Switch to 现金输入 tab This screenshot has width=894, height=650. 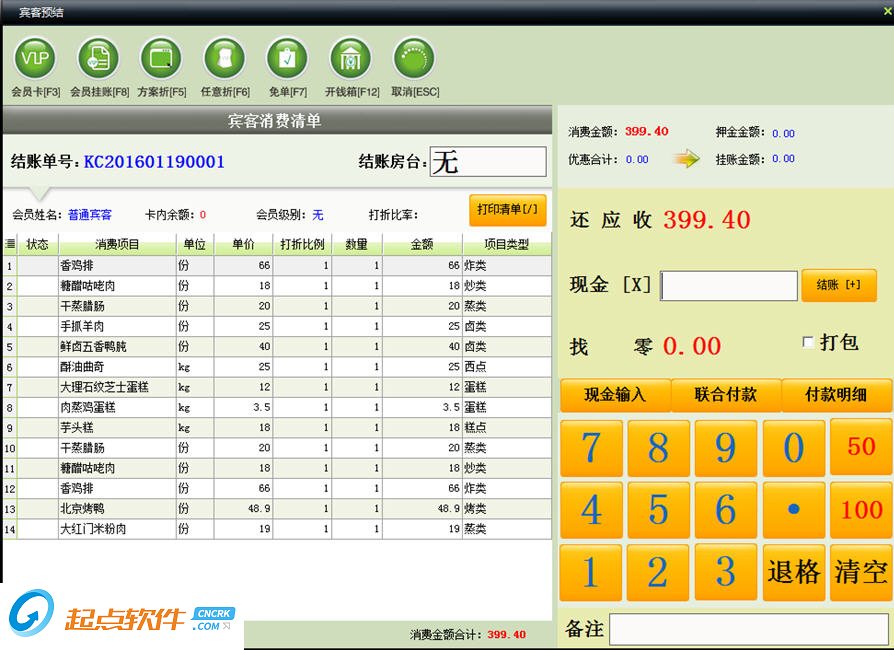pos(615,395)
